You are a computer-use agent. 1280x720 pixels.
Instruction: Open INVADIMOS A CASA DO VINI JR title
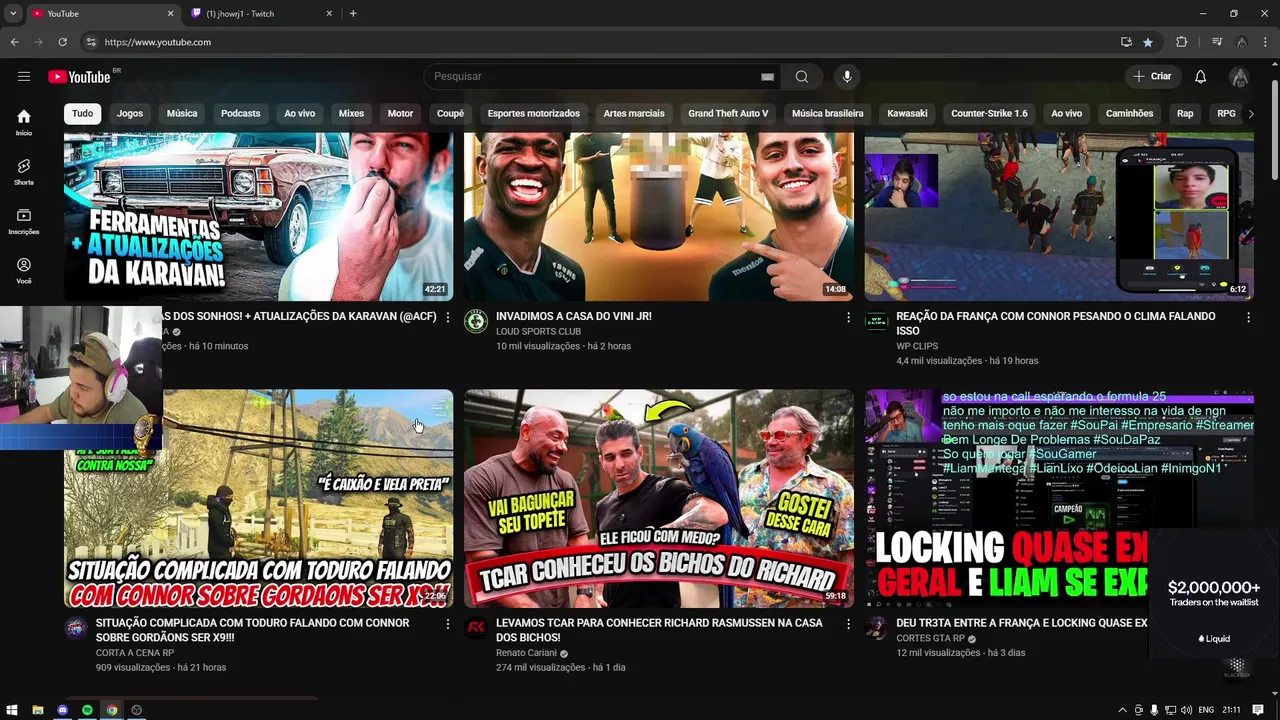[x=574, y=316]
